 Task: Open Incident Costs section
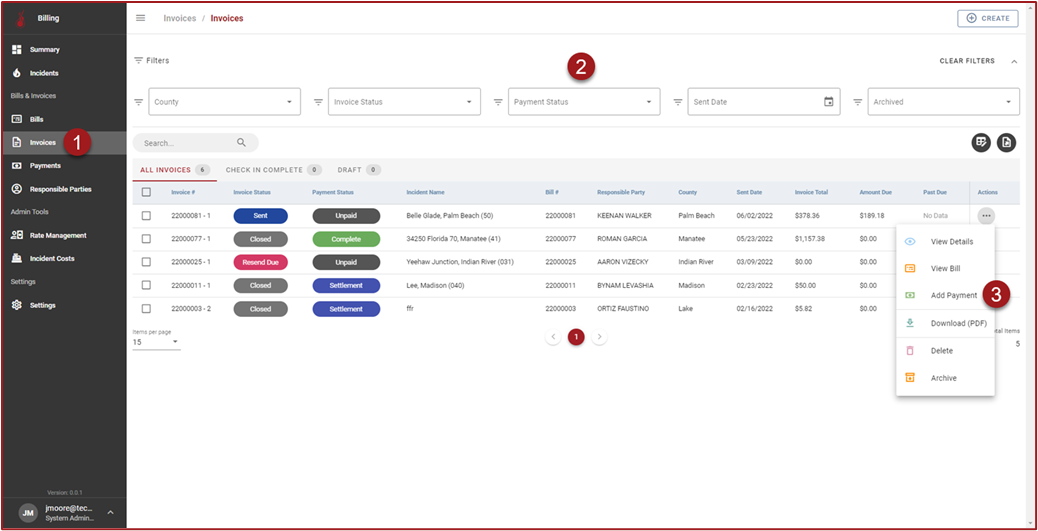tap(51, 258)
